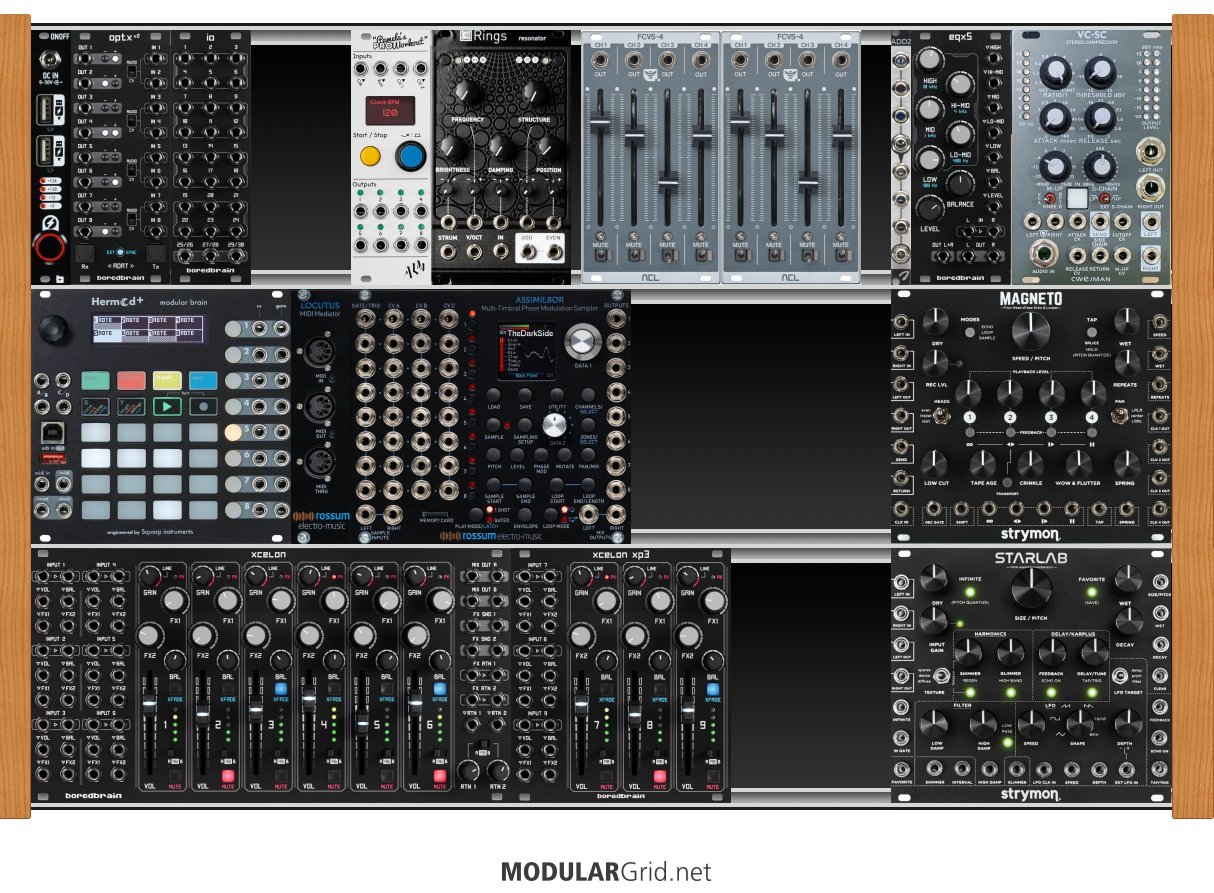This screenshot has width=1214, height=893.
Task: Click xcelon channel 1 GAIN knob
Action: pos(148,575)
